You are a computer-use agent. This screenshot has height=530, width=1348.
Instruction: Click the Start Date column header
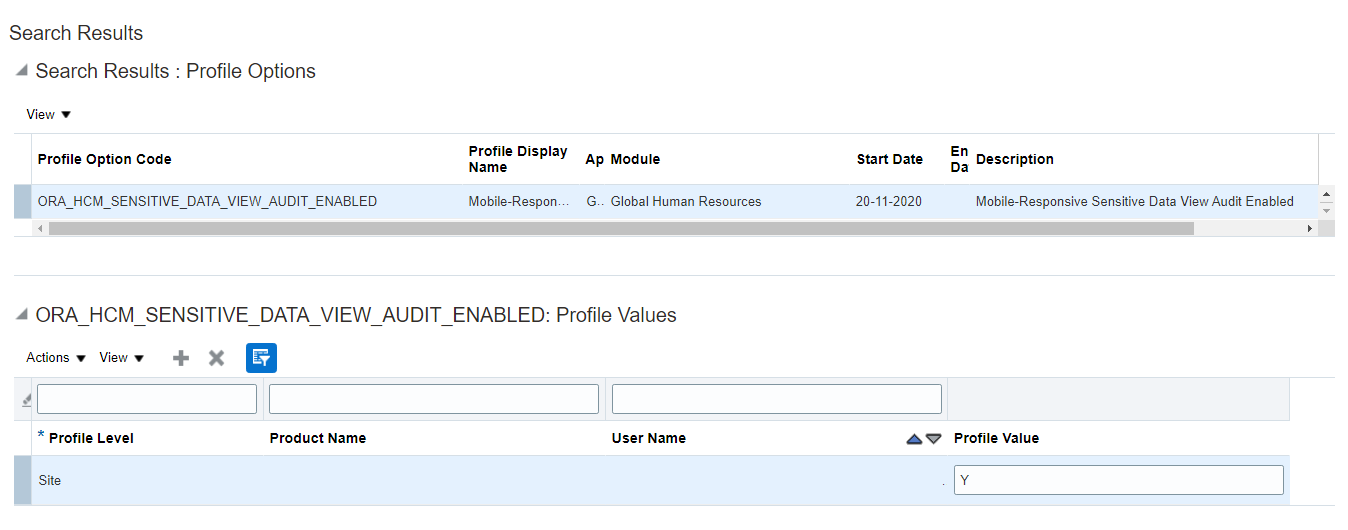click(x=889, y=159)
